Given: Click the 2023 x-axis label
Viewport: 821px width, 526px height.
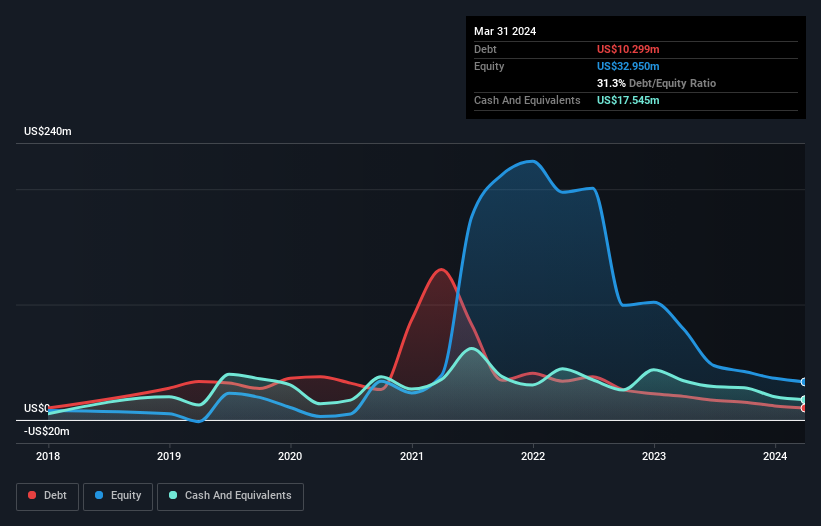Looking at the screenshot, I should click(x=654, y=456).
